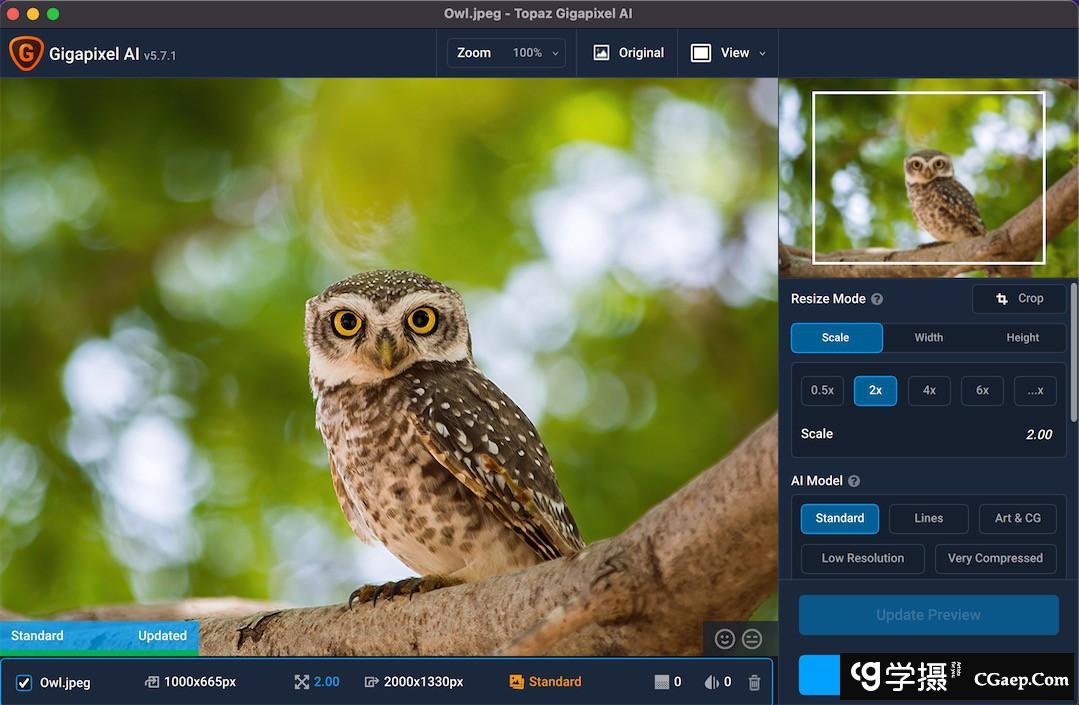Image resolution: width=1079 pixels, height=705 pixels.
Task: Select the Art & CG model
Action: (1017, 518)
